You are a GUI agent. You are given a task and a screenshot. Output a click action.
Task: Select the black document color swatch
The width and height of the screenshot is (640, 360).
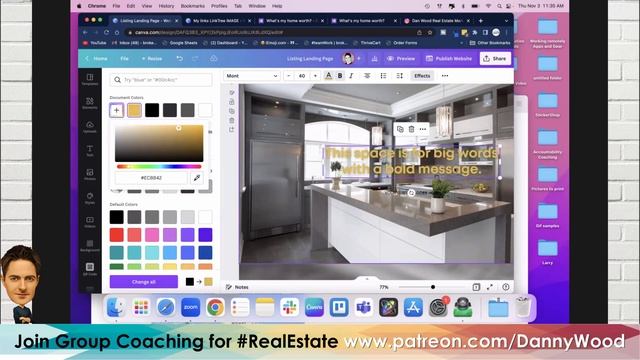152,110
